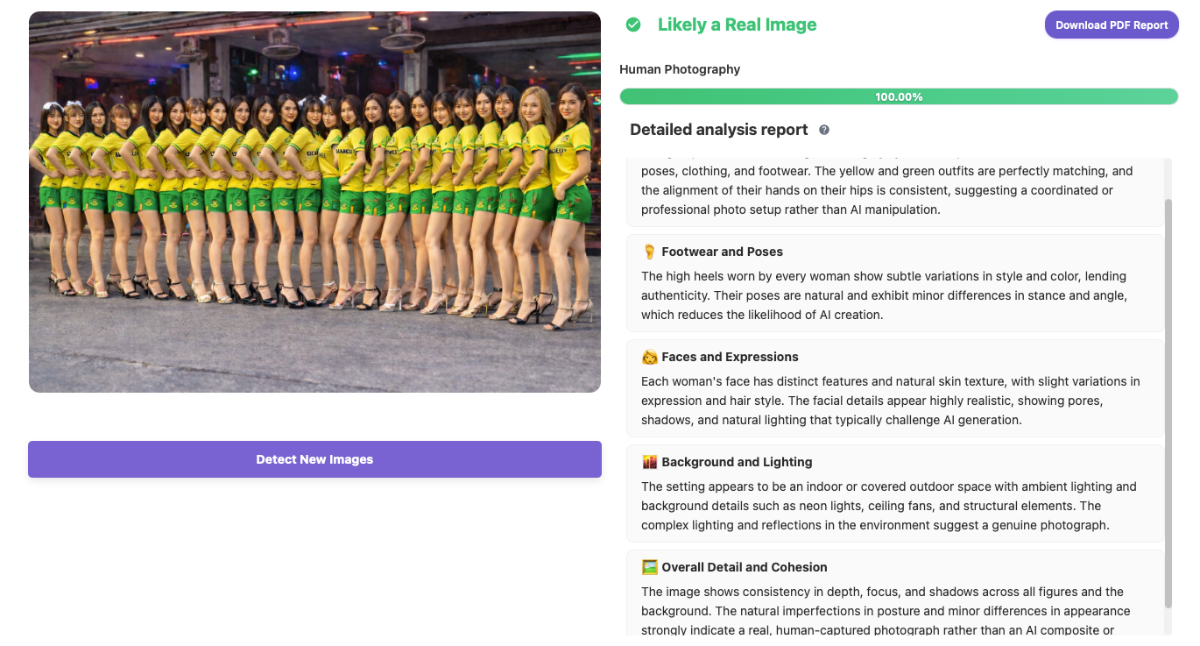Download the PDF report
This screenshot has width=1200, height=646.
(x=1111, y=25)
